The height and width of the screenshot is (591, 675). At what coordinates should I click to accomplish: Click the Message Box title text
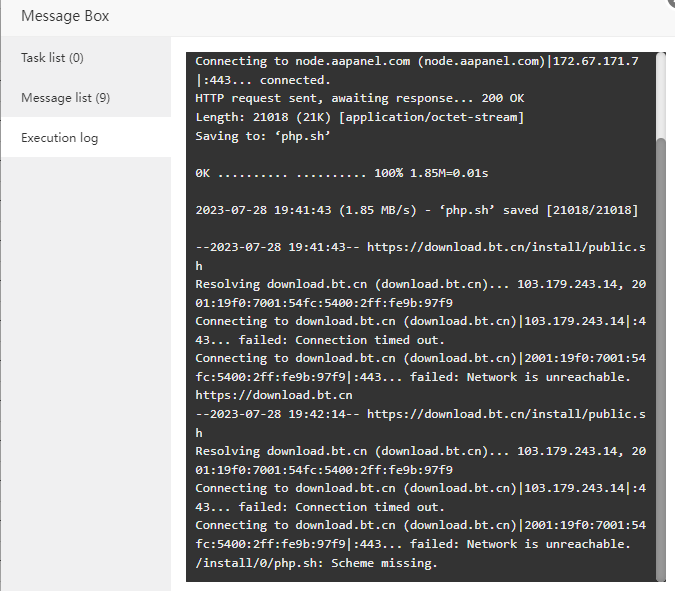click(x=65, y=16)
